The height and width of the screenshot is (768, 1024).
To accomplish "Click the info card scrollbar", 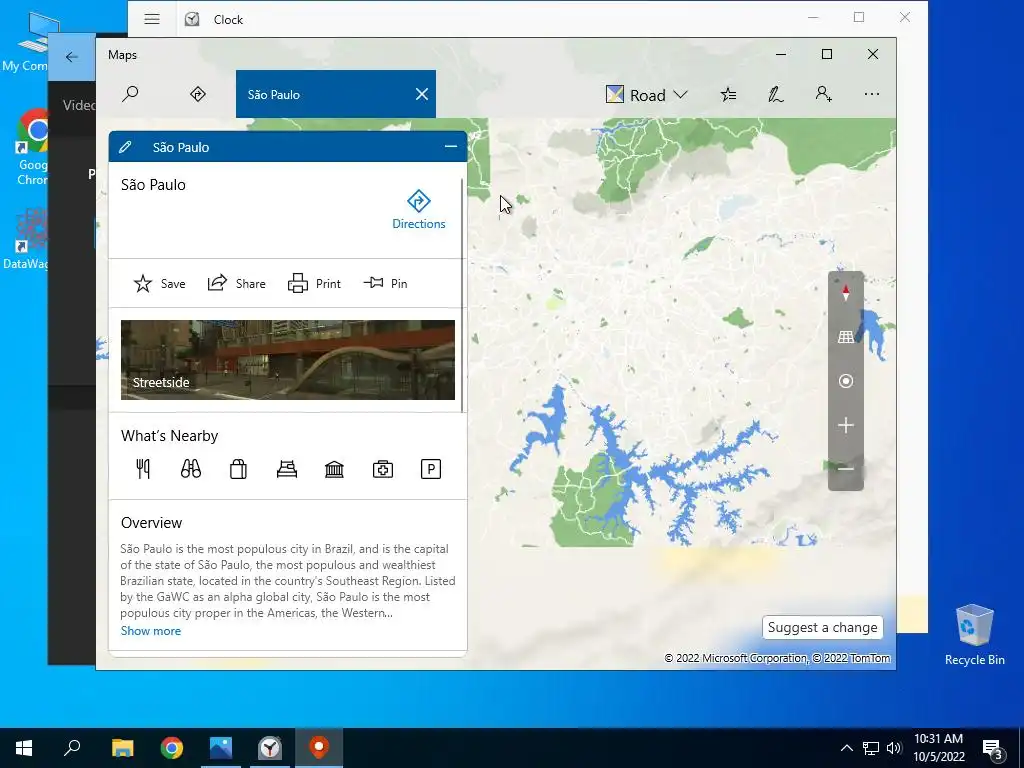I will tap(463, 295).
